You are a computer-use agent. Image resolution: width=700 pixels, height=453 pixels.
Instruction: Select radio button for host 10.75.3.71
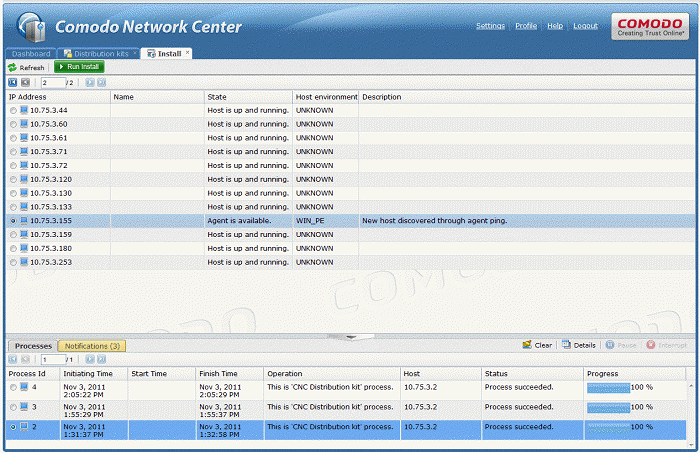pyautogui.click(x=13, y=152)
